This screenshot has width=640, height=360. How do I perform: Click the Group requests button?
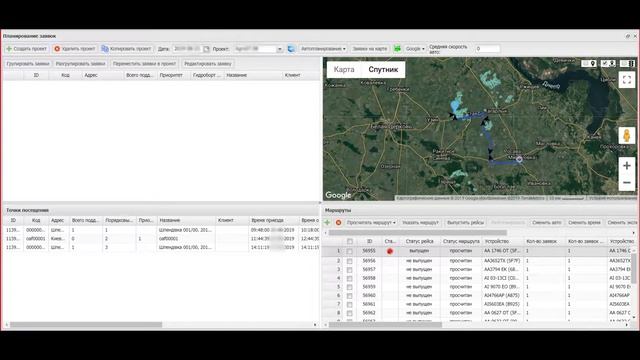28,64
